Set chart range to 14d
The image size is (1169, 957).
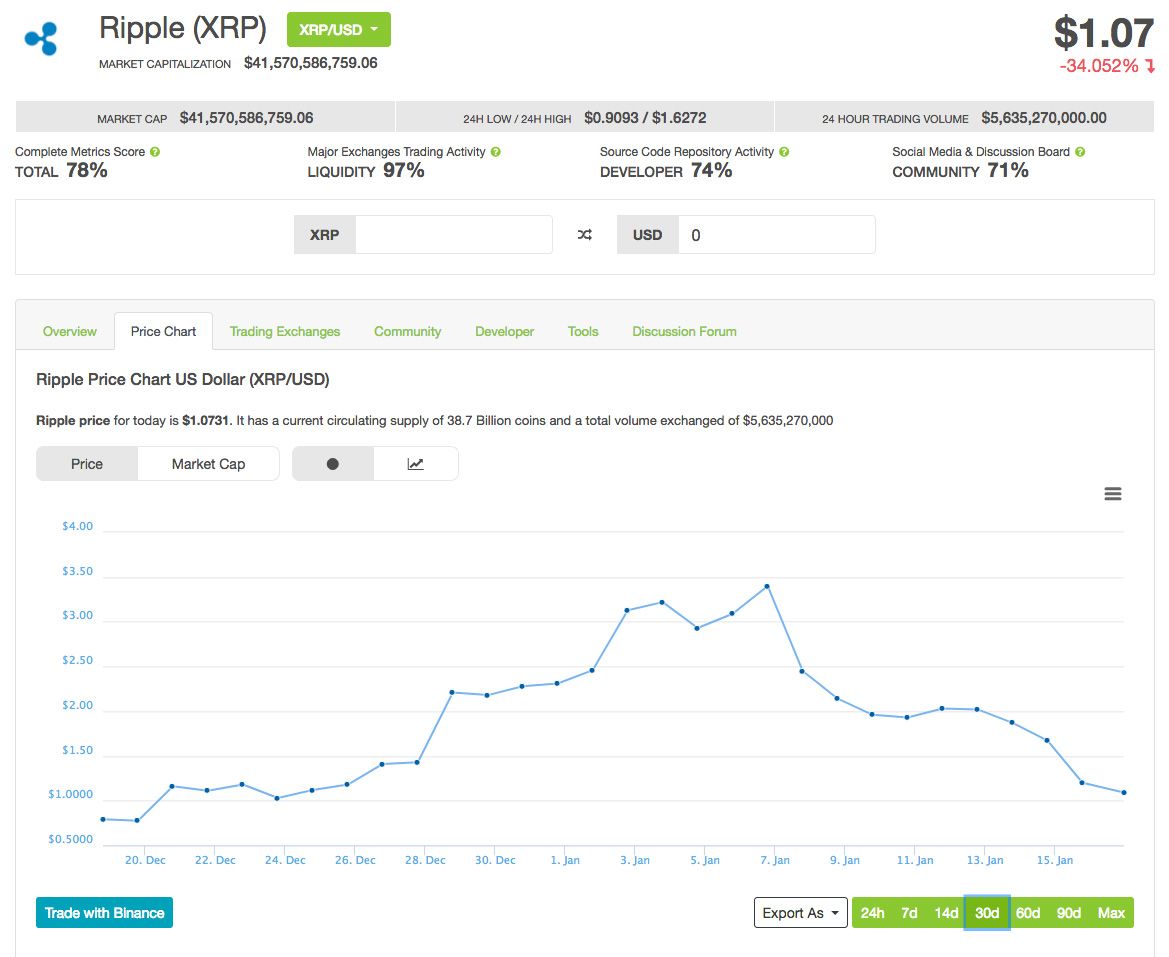[946, 913]
